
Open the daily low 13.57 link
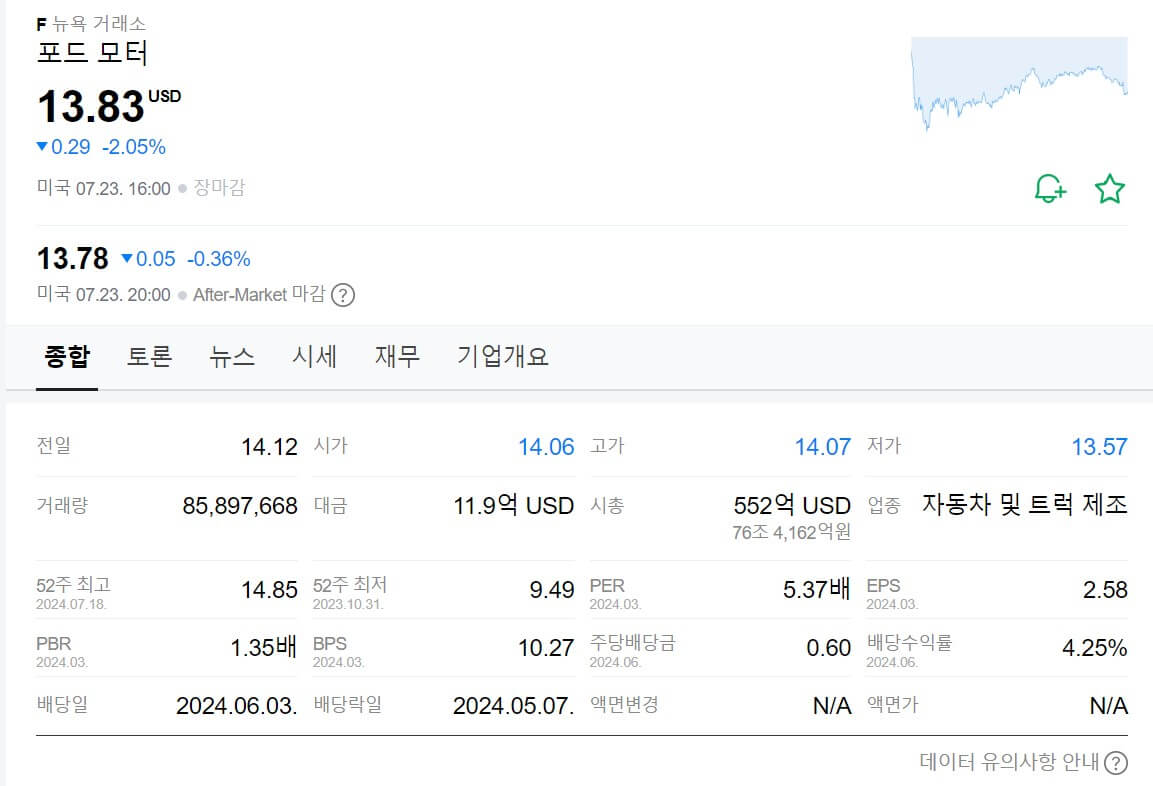(x=1100, y=447)
